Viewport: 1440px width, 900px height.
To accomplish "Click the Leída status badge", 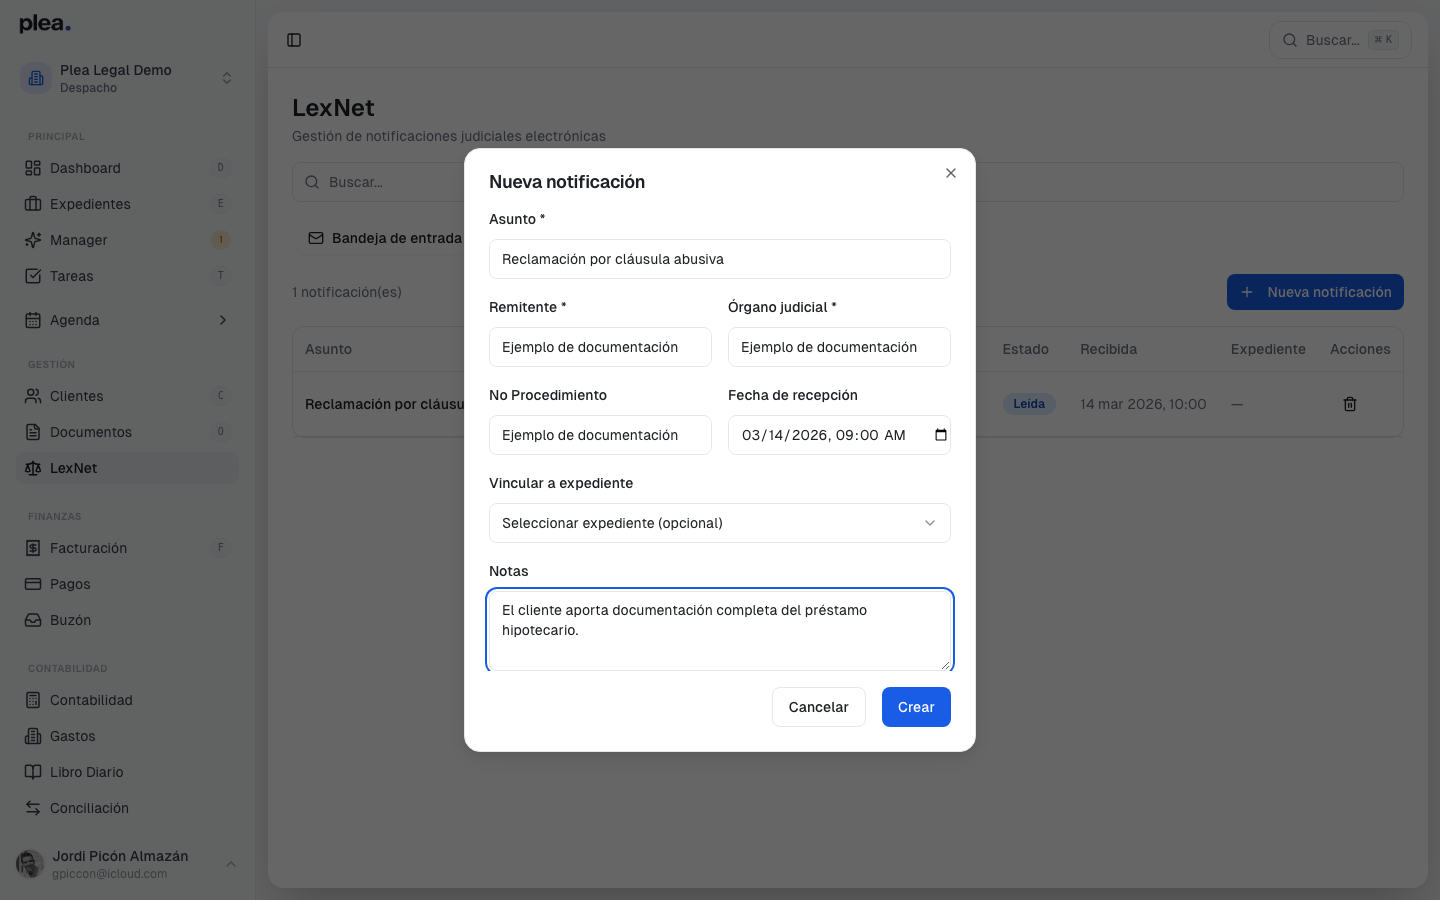I will click(x=1029, y=404).
